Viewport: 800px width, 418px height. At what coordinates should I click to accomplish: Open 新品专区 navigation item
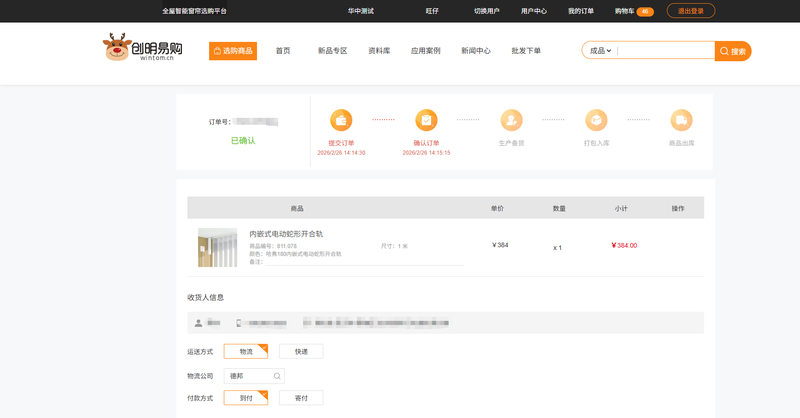pyautogui.click(x=333, y=51)
